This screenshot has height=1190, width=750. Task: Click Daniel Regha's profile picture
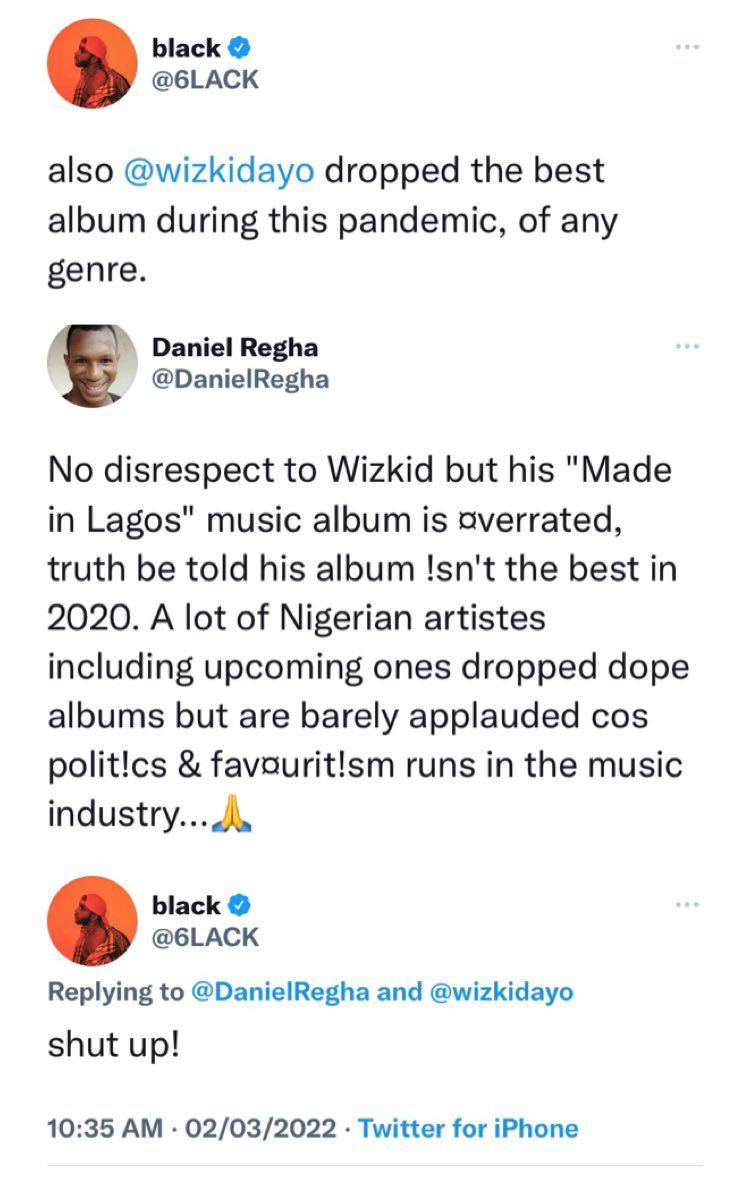click(x=91, y=361)
